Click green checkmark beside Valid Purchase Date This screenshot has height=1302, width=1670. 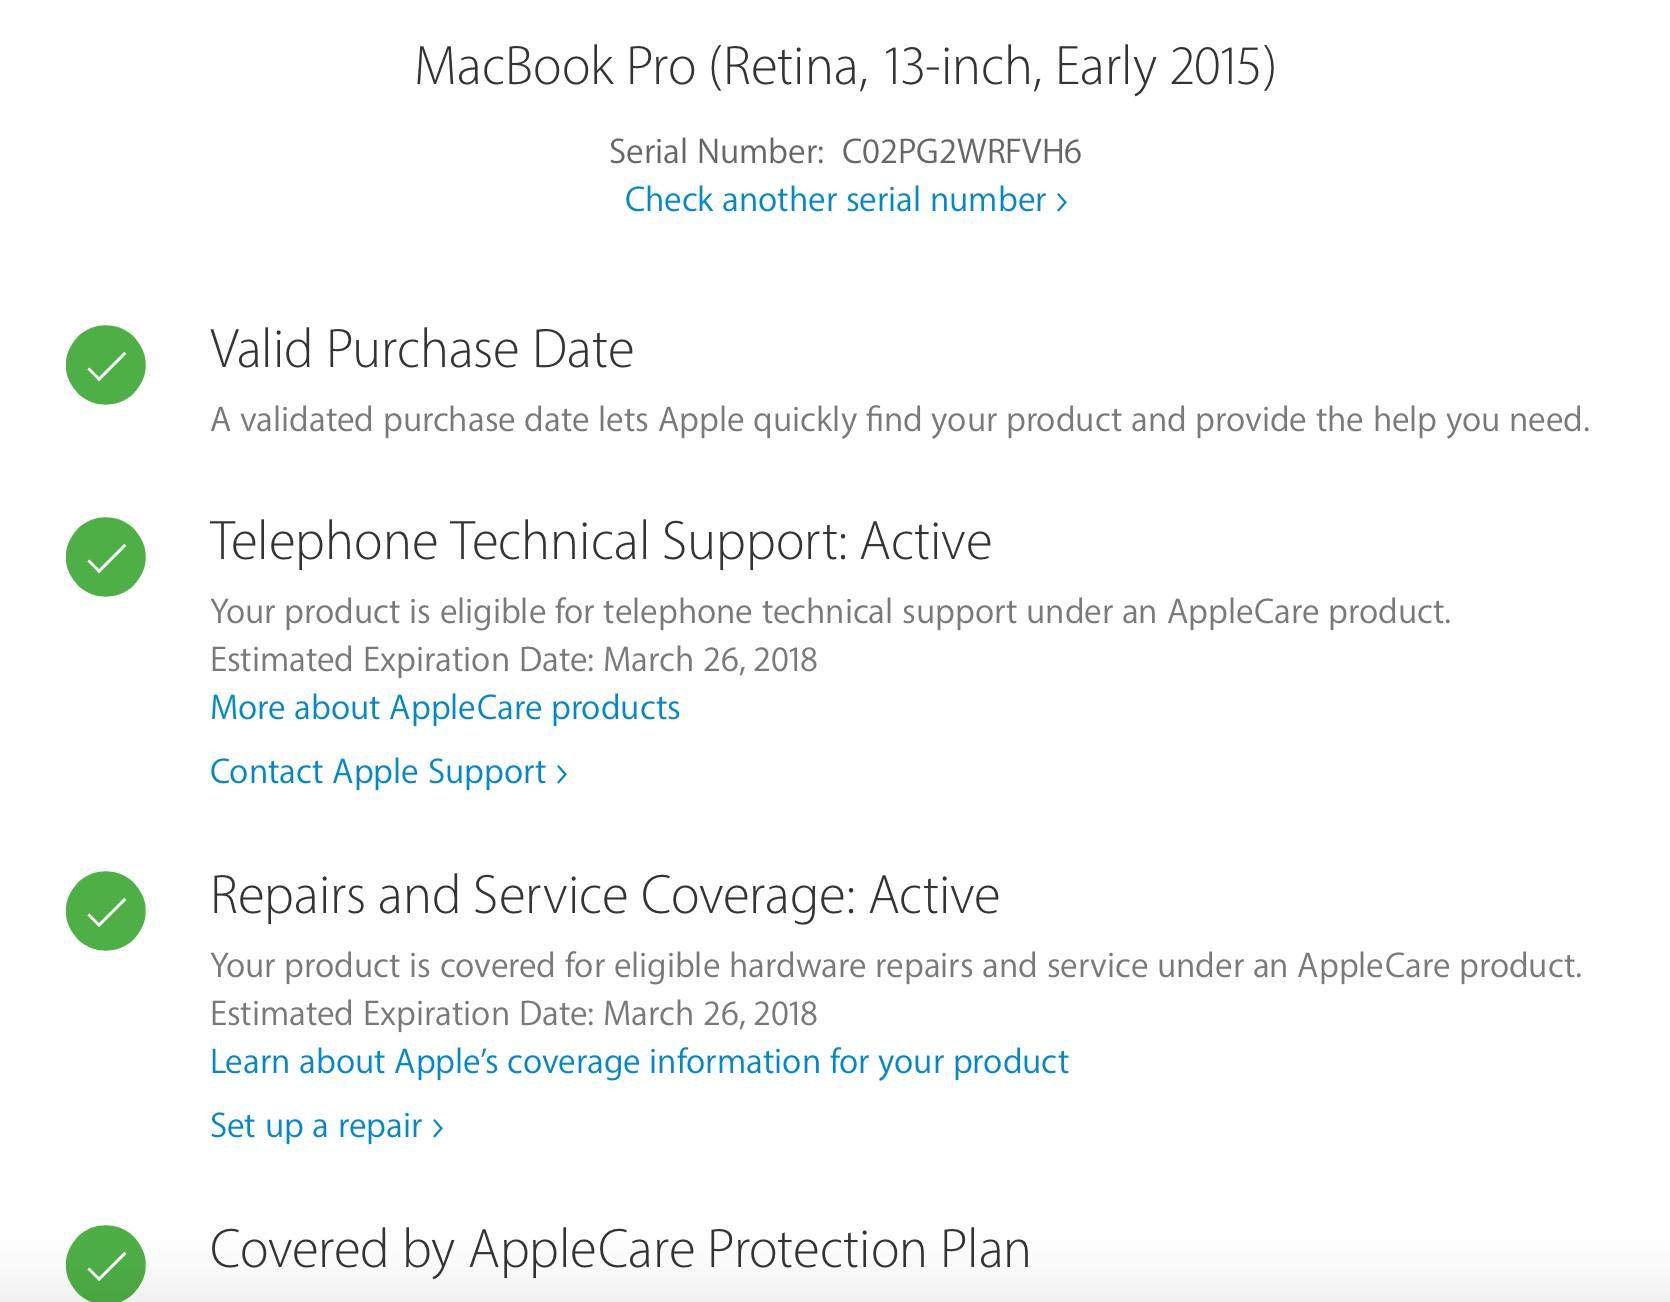point(106,365)
